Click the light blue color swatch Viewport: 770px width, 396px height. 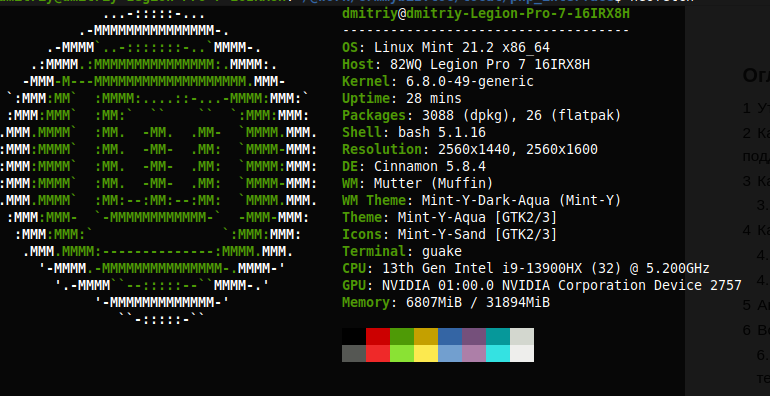450,353
